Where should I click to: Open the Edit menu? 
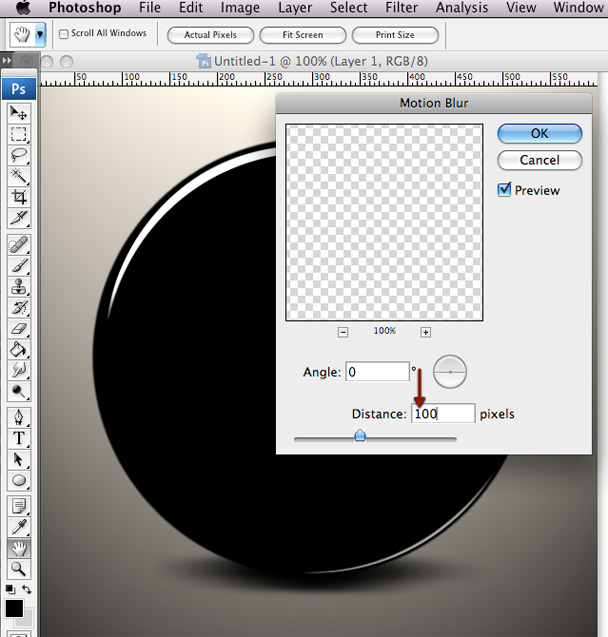191,7
